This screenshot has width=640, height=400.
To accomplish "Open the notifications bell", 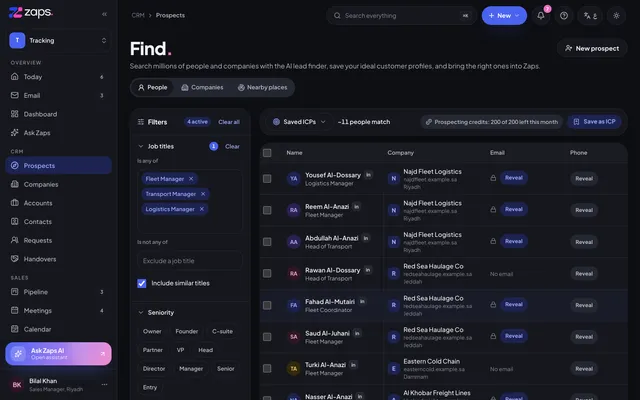I will click(x=541, y=16).
